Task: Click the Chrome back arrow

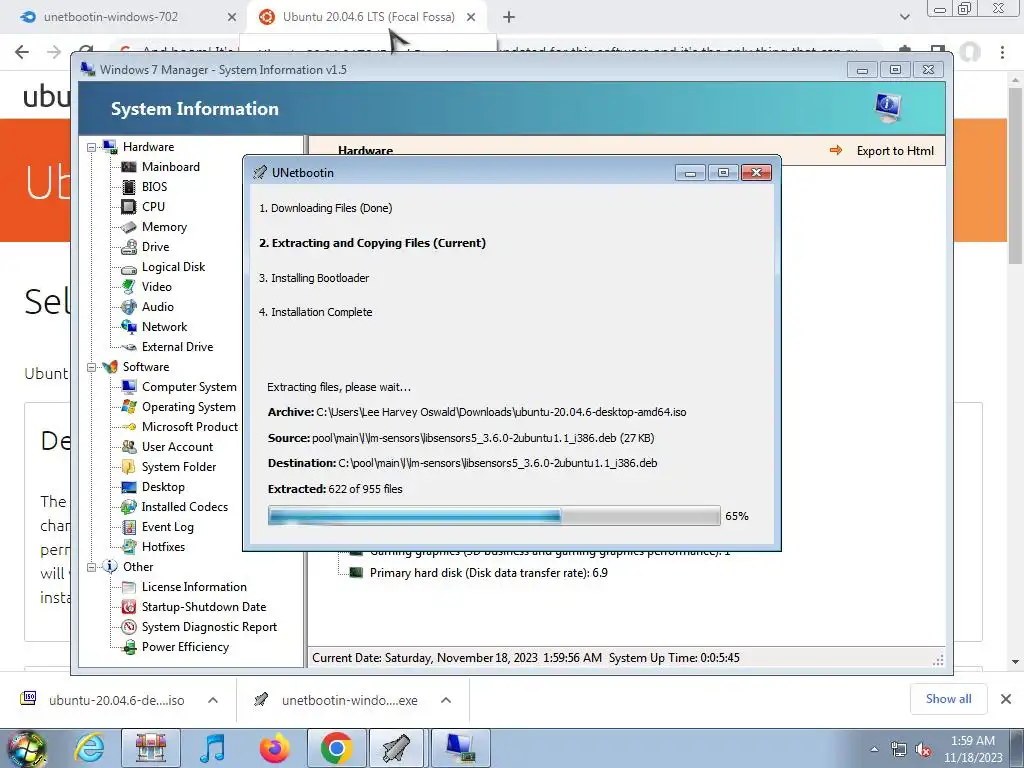Action: tap(22, 52)
